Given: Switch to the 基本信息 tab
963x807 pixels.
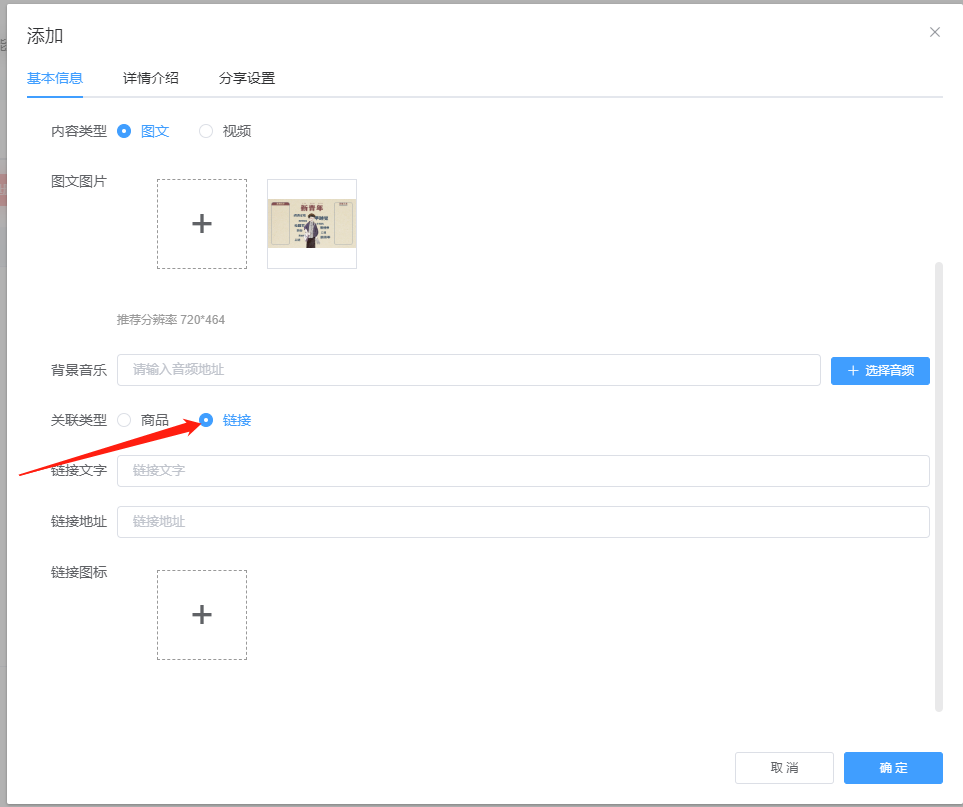Looking at the screenshot, I should [55, 76].
